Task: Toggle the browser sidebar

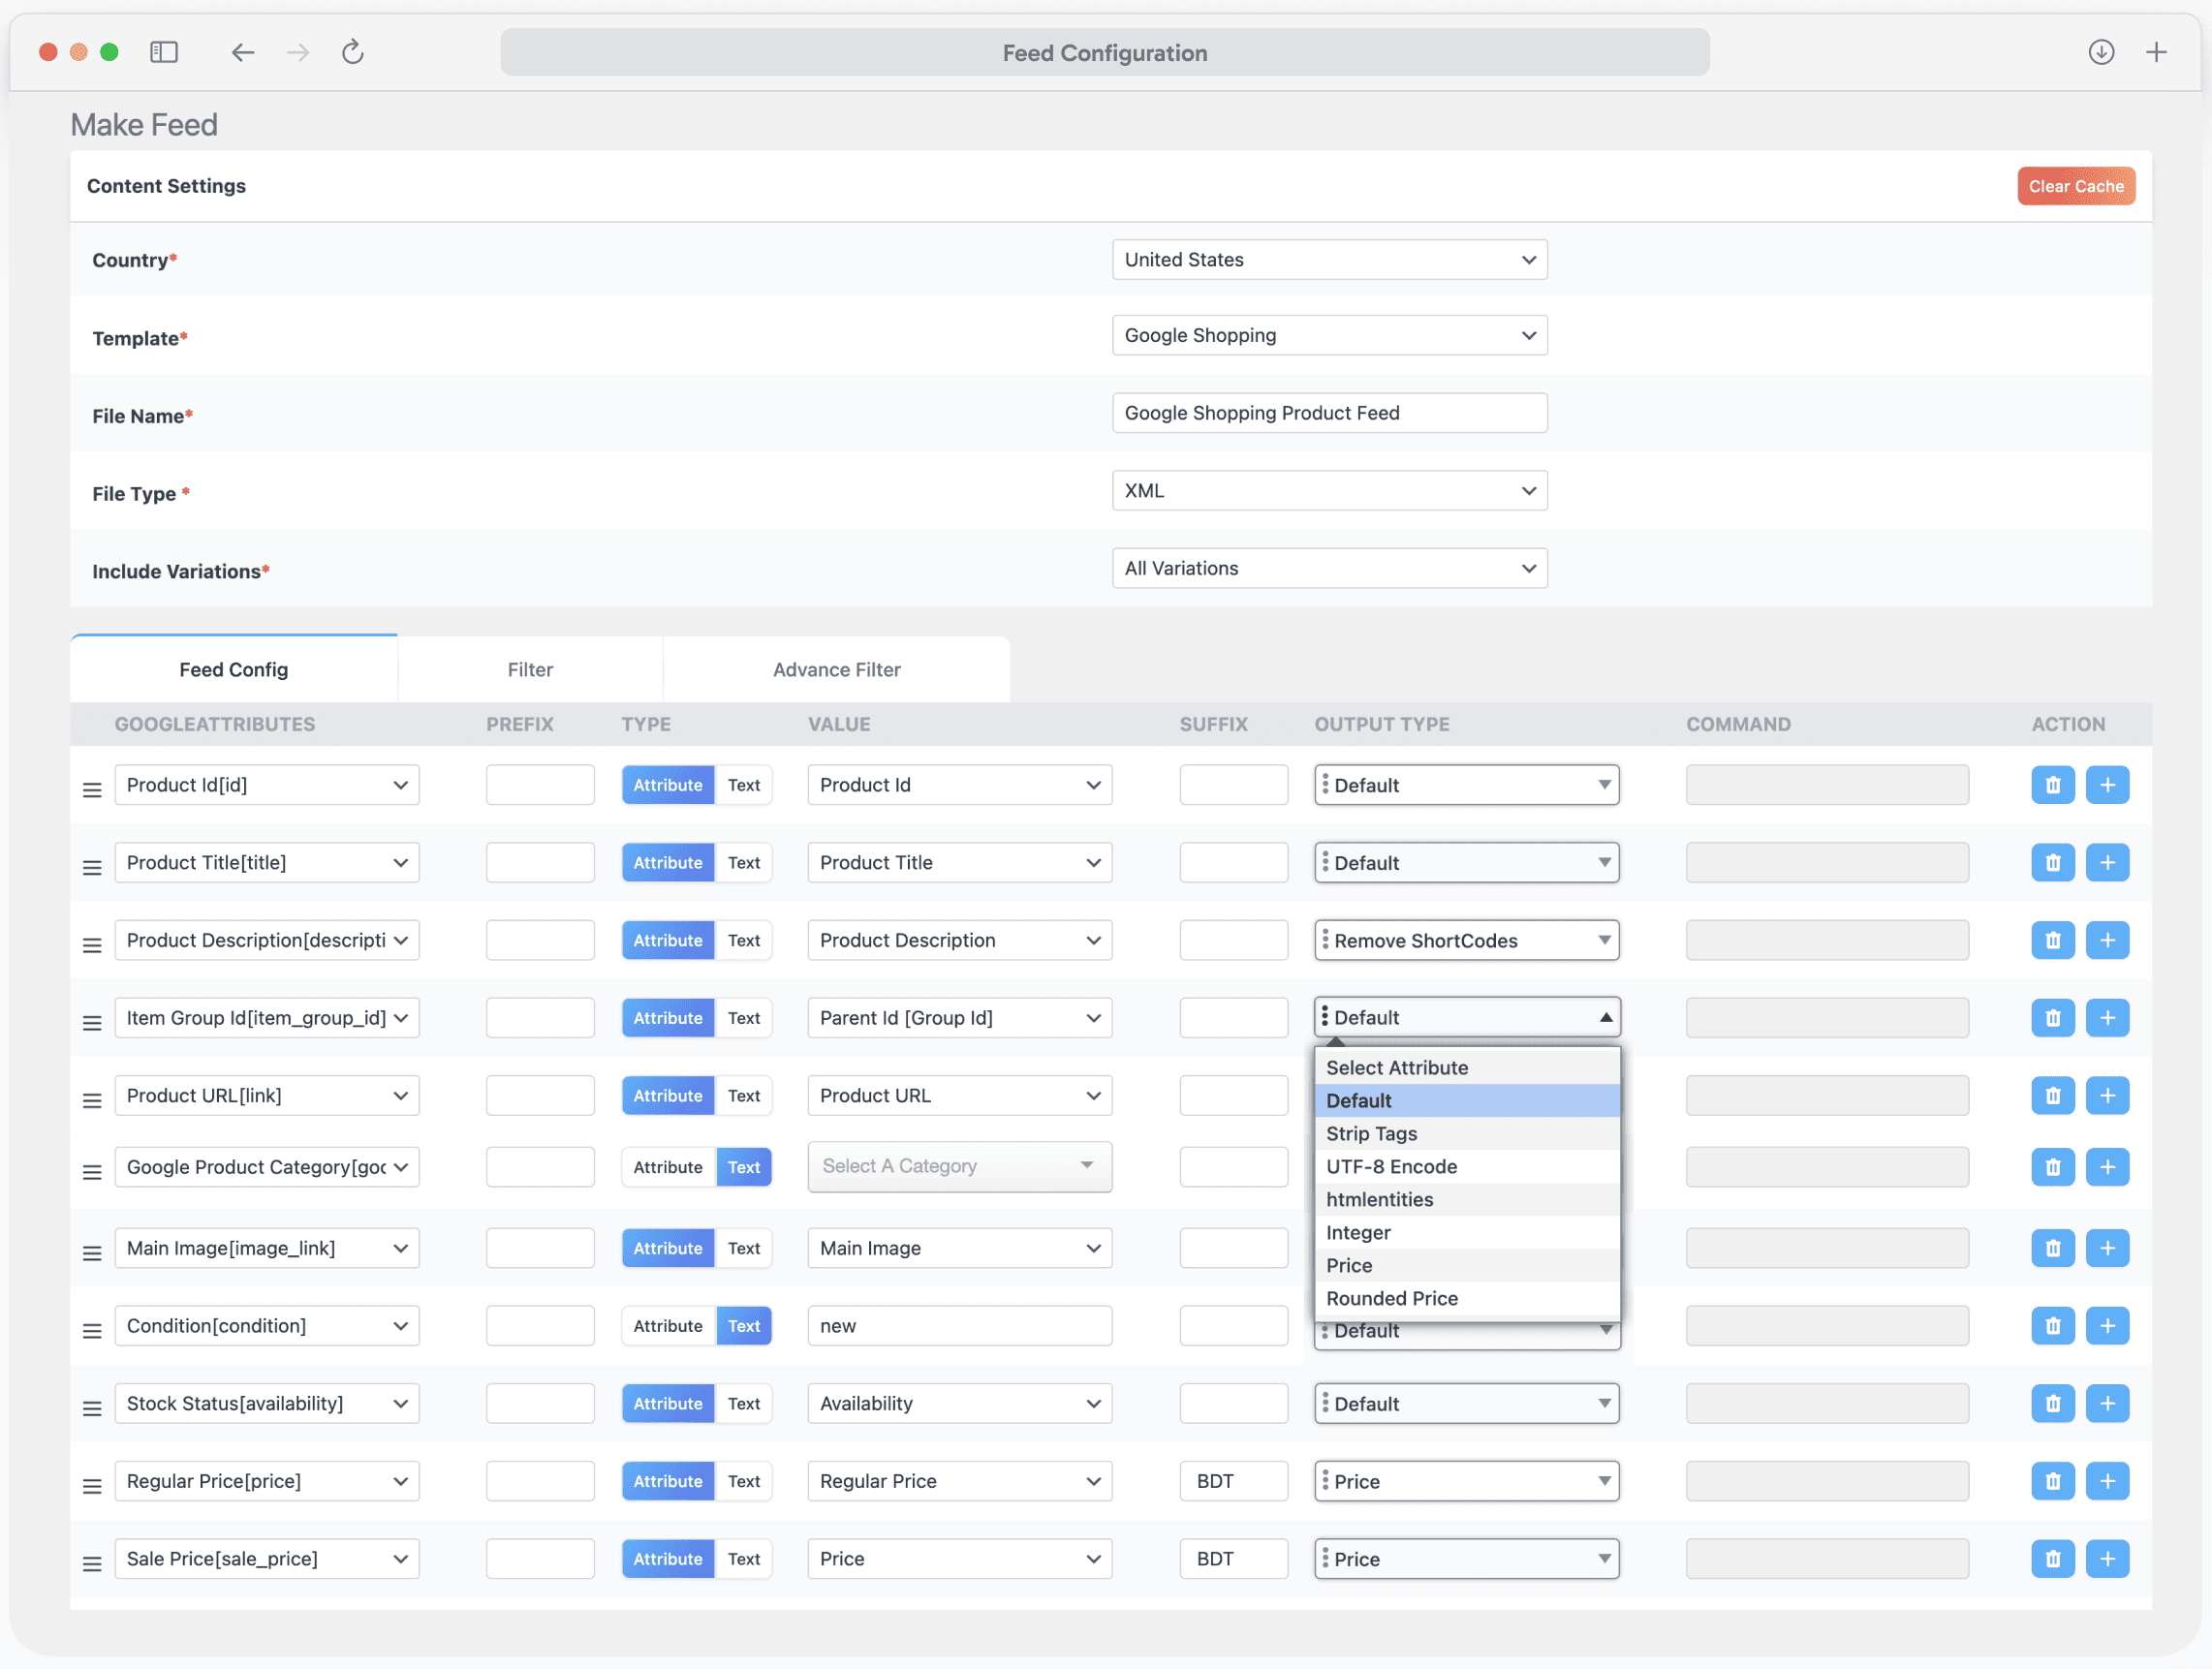Action: [x=164, y=52]
